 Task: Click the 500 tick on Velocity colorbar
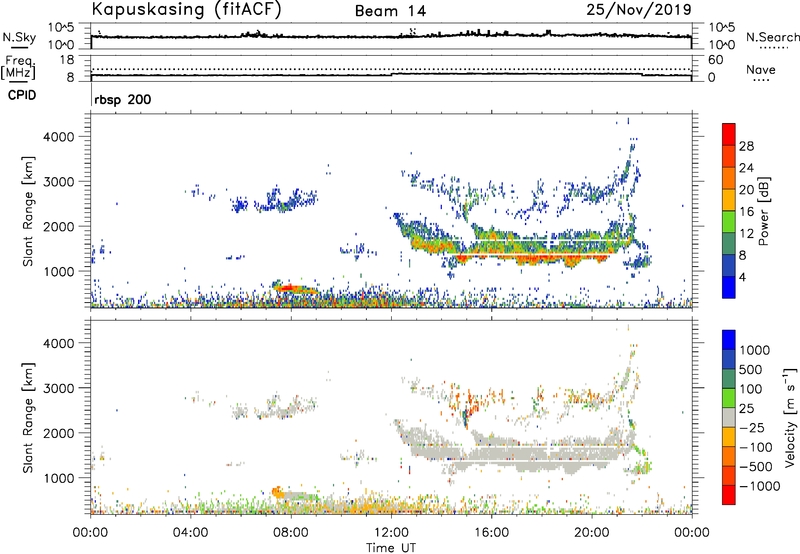pos(750,369)
